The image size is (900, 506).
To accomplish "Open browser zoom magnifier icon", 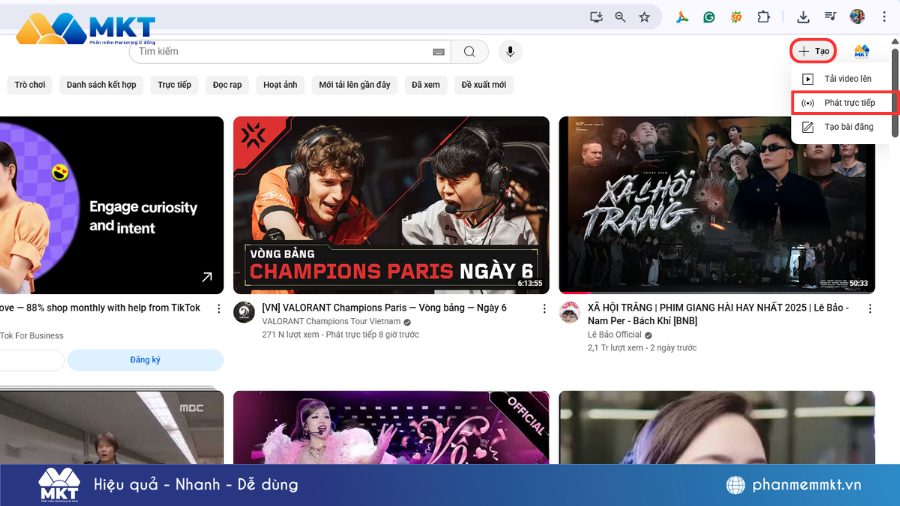I will click(620, 17).
